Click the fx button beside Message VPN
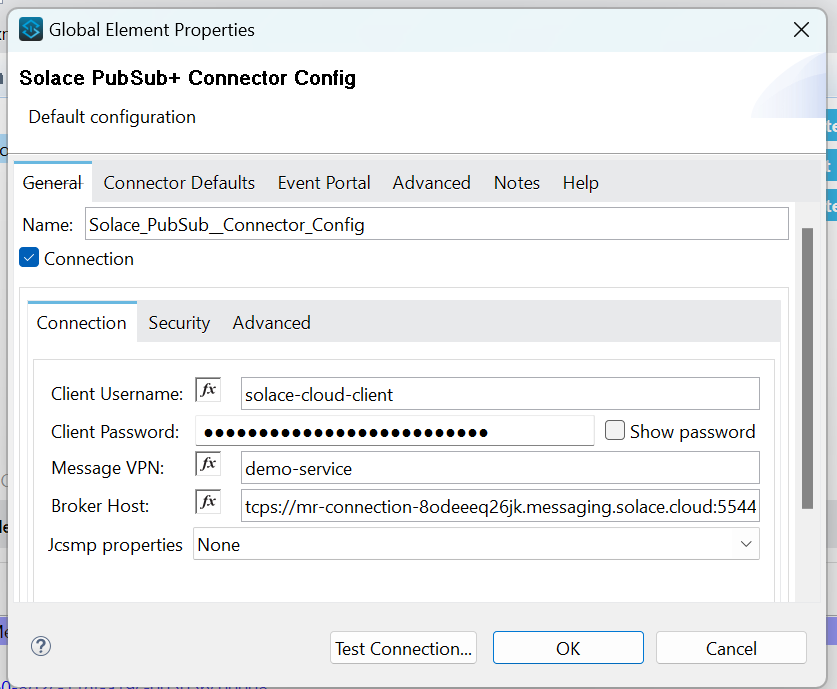This screenshot has width=837, height=689. pyautogui.click(x=208, y=464)
